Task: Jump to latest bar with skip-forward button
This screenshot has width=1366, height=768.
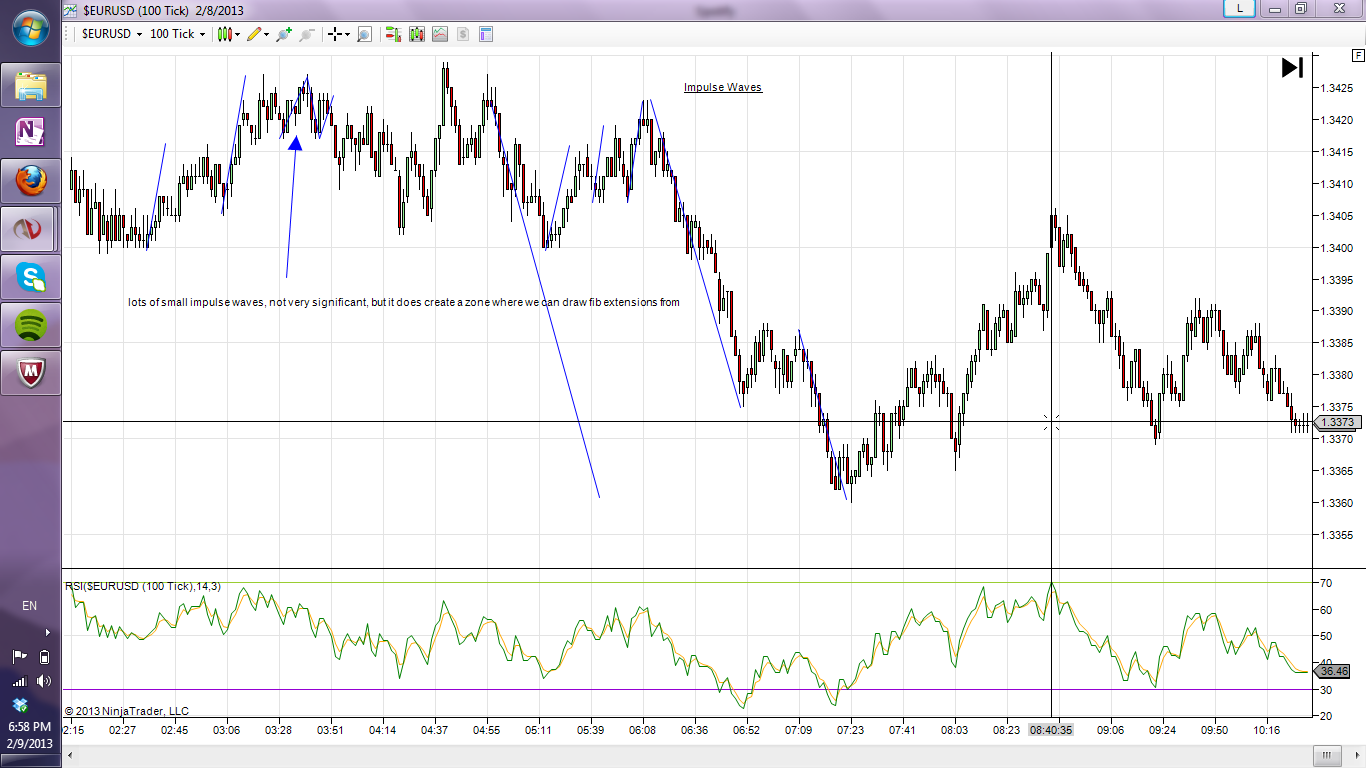Action: pos(1292,68)
